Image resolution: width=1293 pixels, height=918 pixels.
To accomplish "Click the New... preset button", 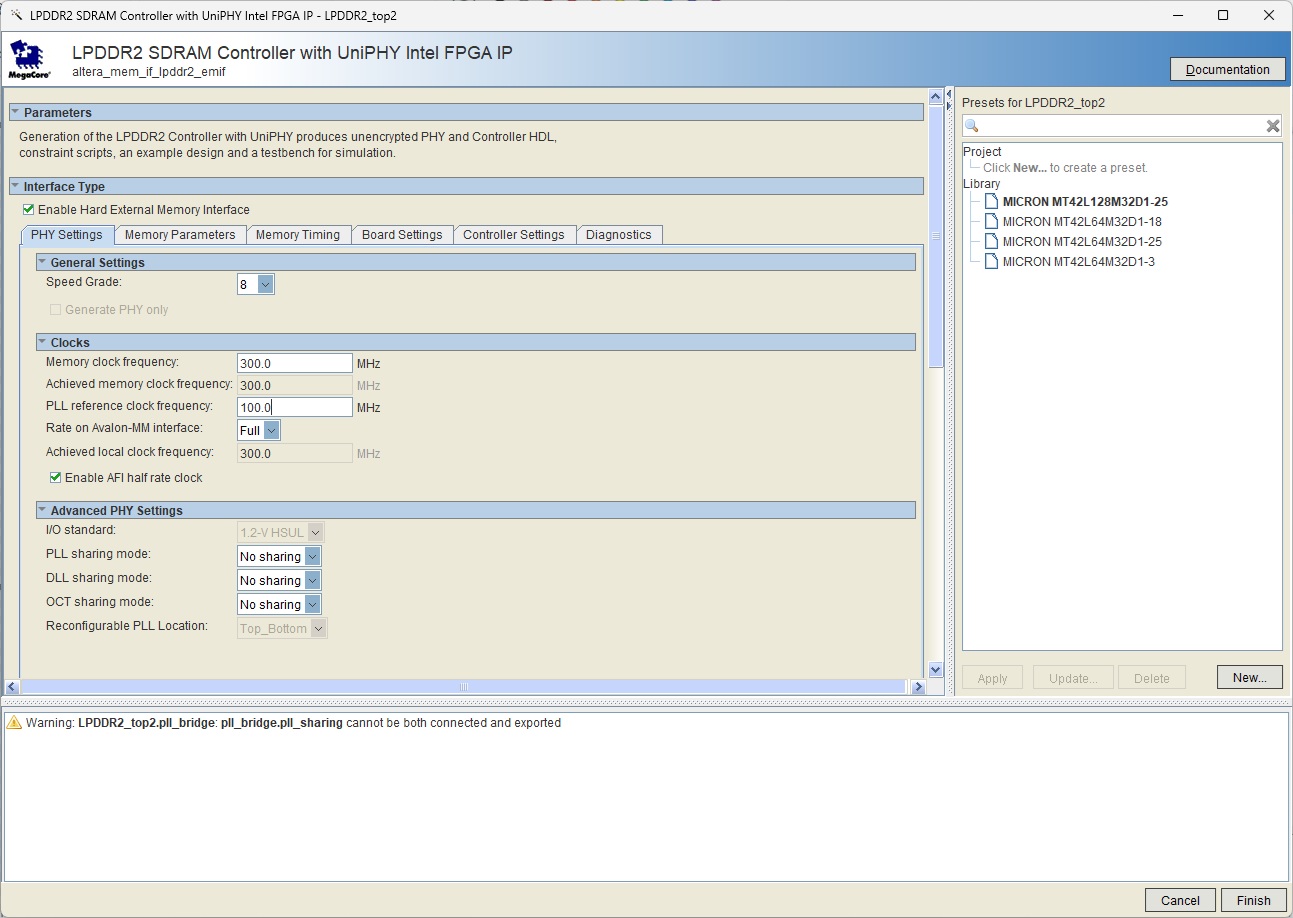I will (x=1250, y=678).
